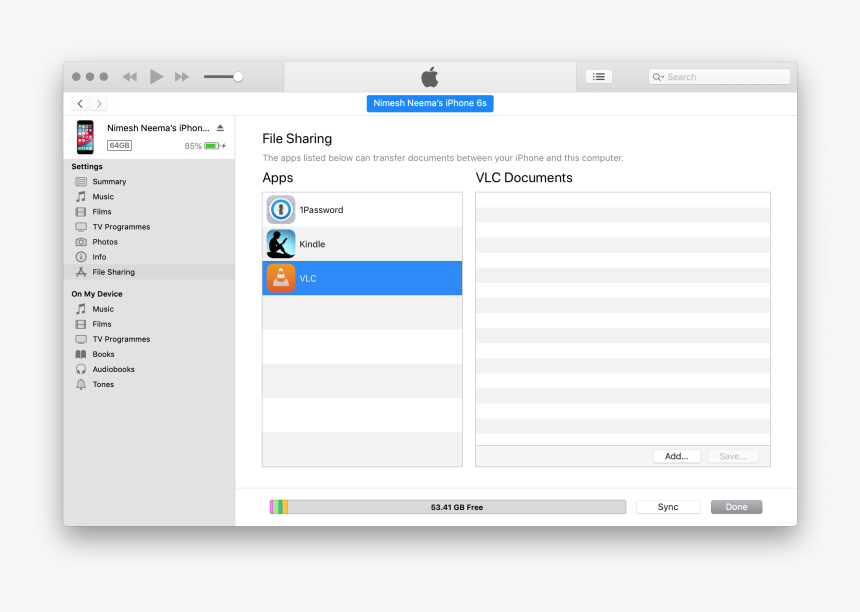860x612 pixels.
Task: Click the 64GB capacity badge
Action: pos(119,145)
